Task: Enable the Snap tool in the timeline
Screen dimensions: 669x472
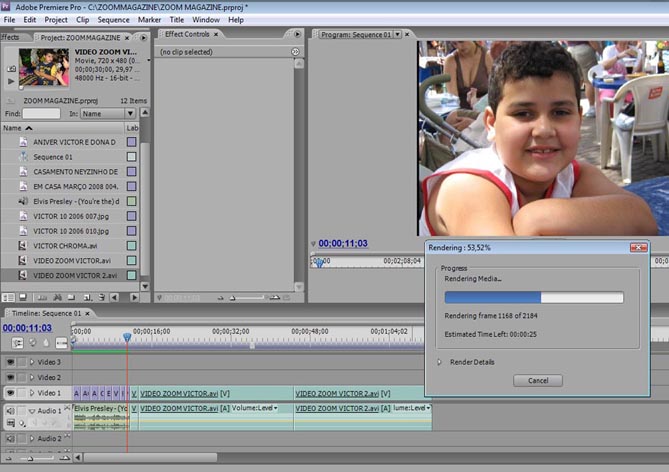Action: pyautogui.click(x=14, y=342)
